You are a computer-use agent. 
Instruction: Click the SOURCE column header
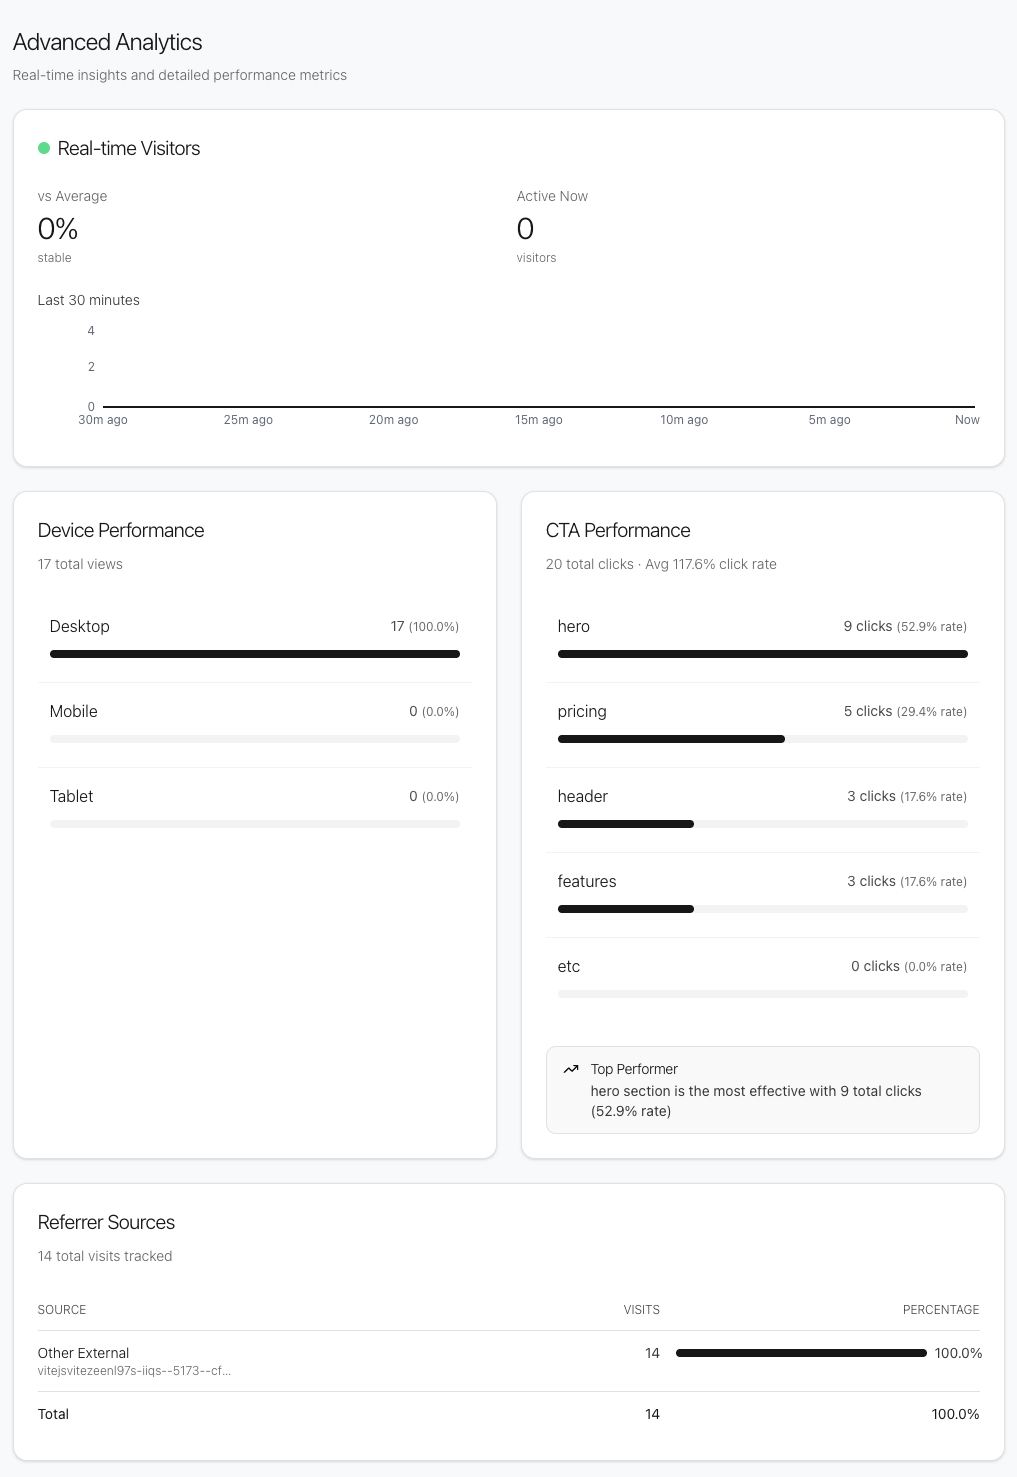(x=62, y=1310)
